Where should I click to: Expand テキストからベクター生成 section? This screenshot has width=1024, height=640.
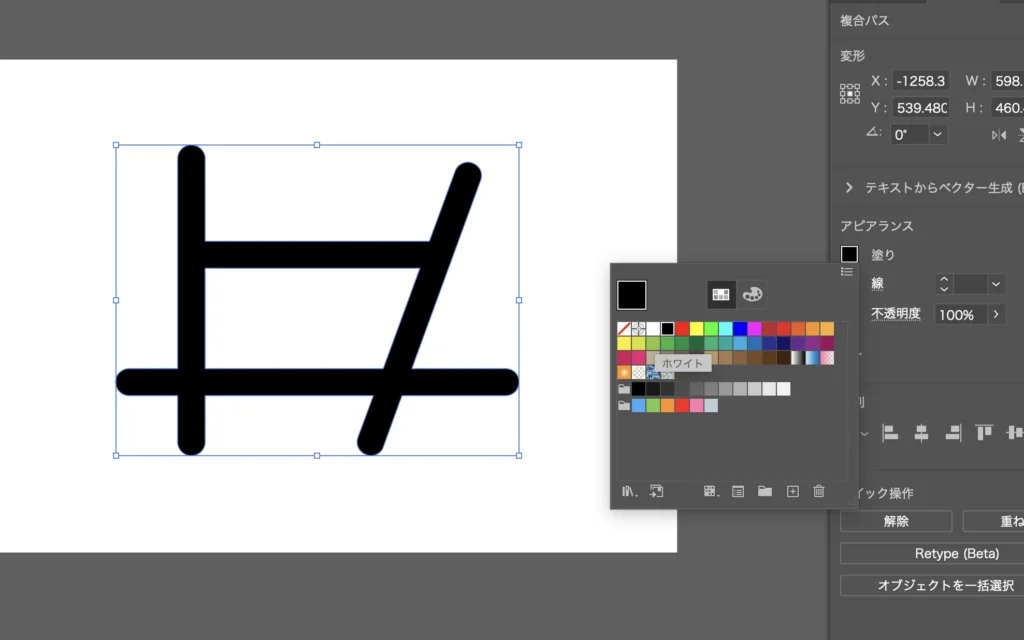[x=849, y=187]
